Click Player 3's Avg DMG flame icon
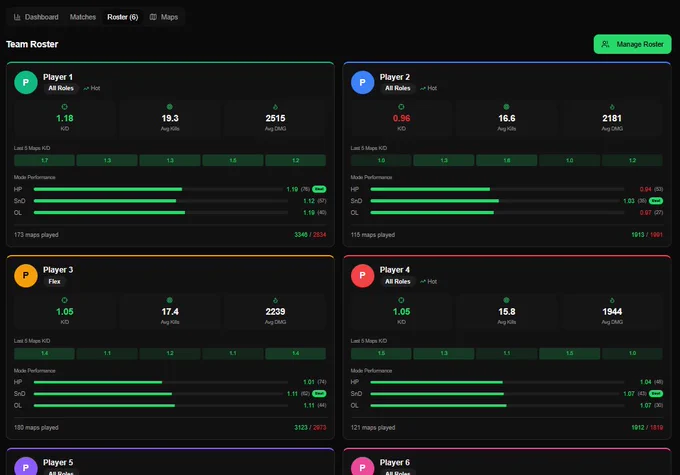 [x=275, y=300]
